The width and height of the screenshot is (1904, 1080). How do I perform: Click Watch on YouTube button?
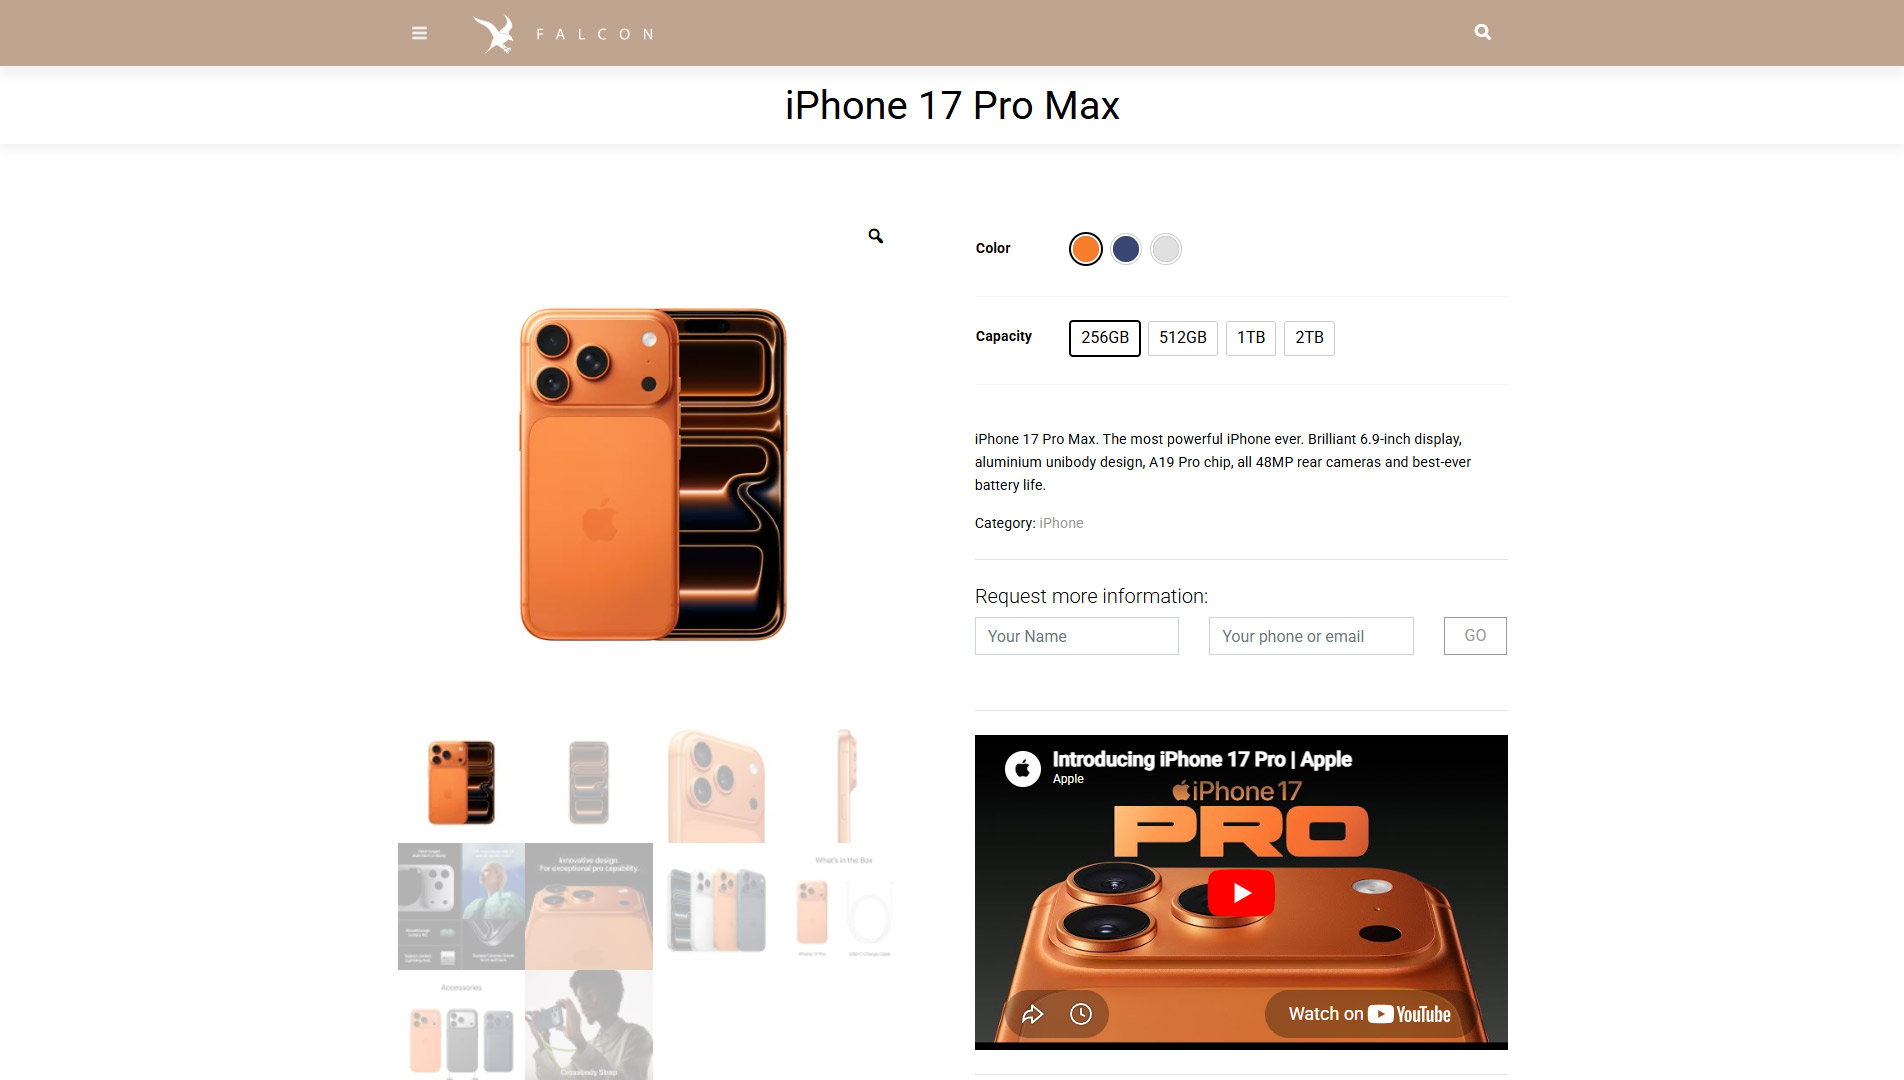click(1369, 1014)
